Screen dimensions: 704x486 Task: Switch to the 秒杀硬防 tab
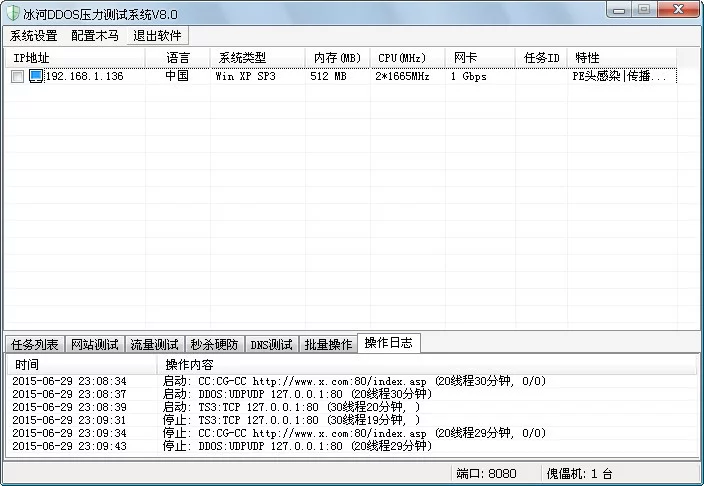pyautogui.click(x=214, y=345)
